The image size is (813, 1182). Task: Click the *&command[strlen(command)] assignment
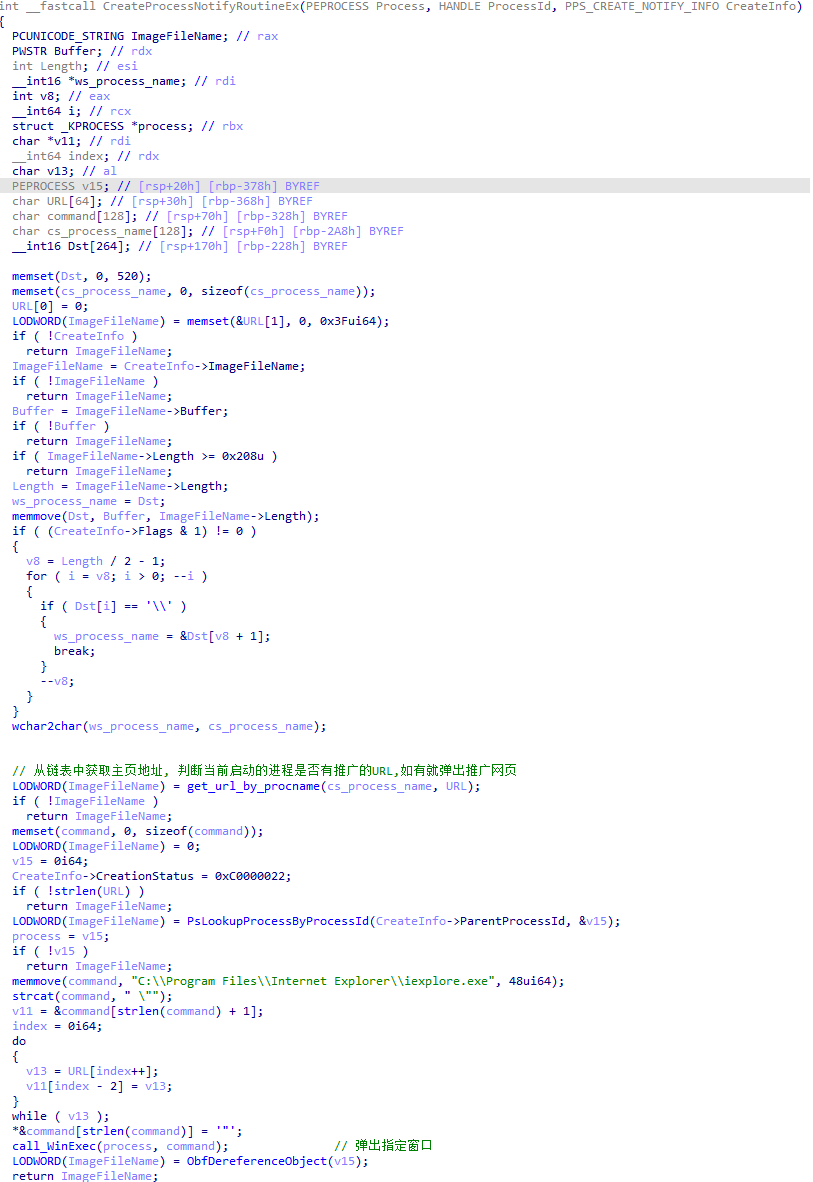[127, 1131]
